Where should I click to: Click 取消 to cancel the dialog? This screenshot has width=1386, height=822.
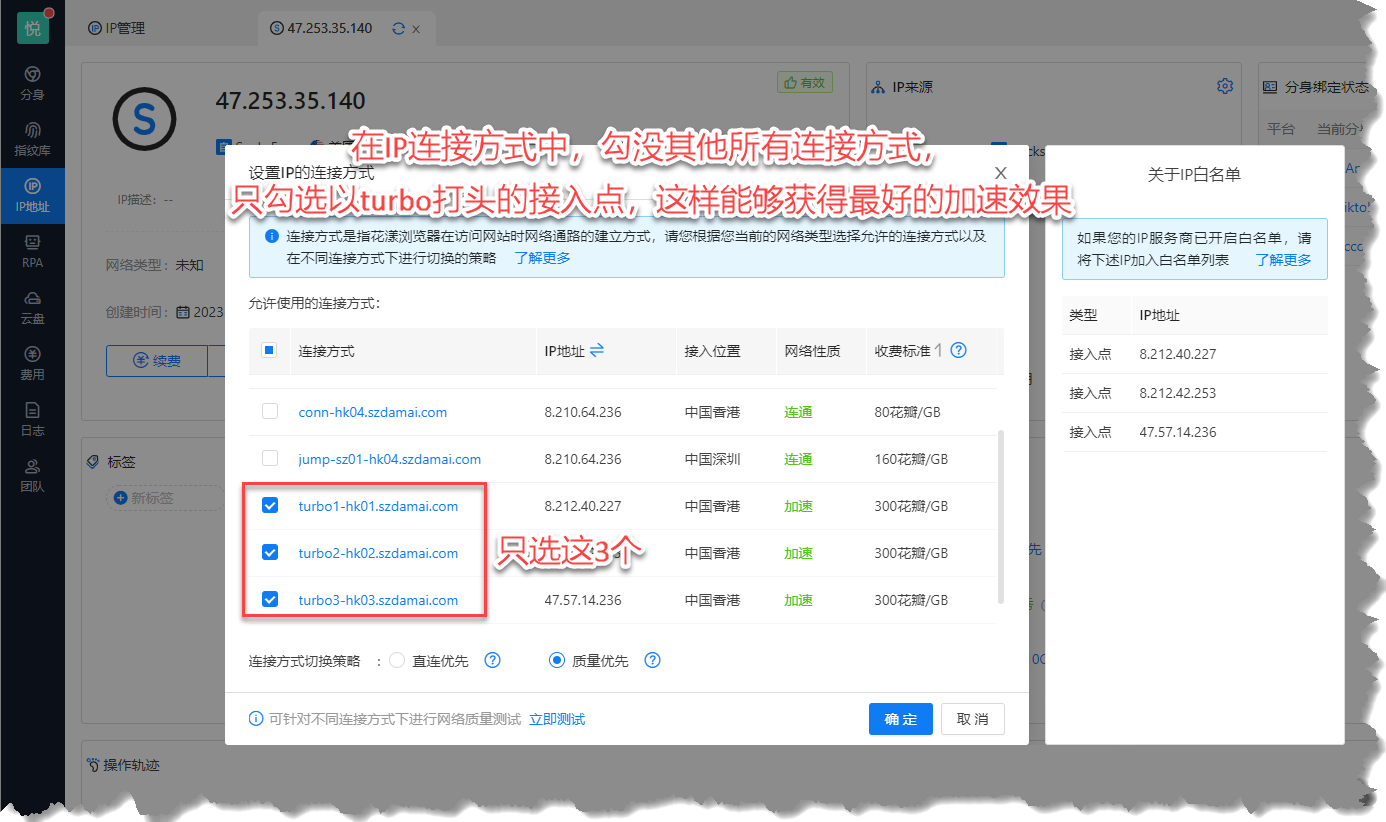(x=973, y=719)
